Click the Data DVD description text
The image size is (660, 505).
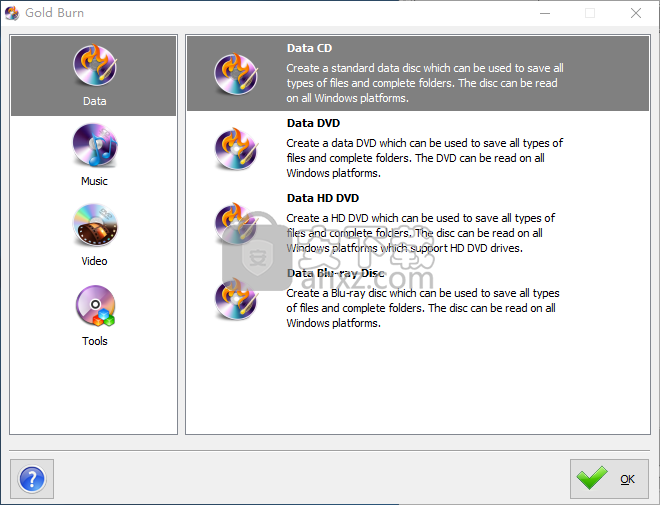[425, 158]
